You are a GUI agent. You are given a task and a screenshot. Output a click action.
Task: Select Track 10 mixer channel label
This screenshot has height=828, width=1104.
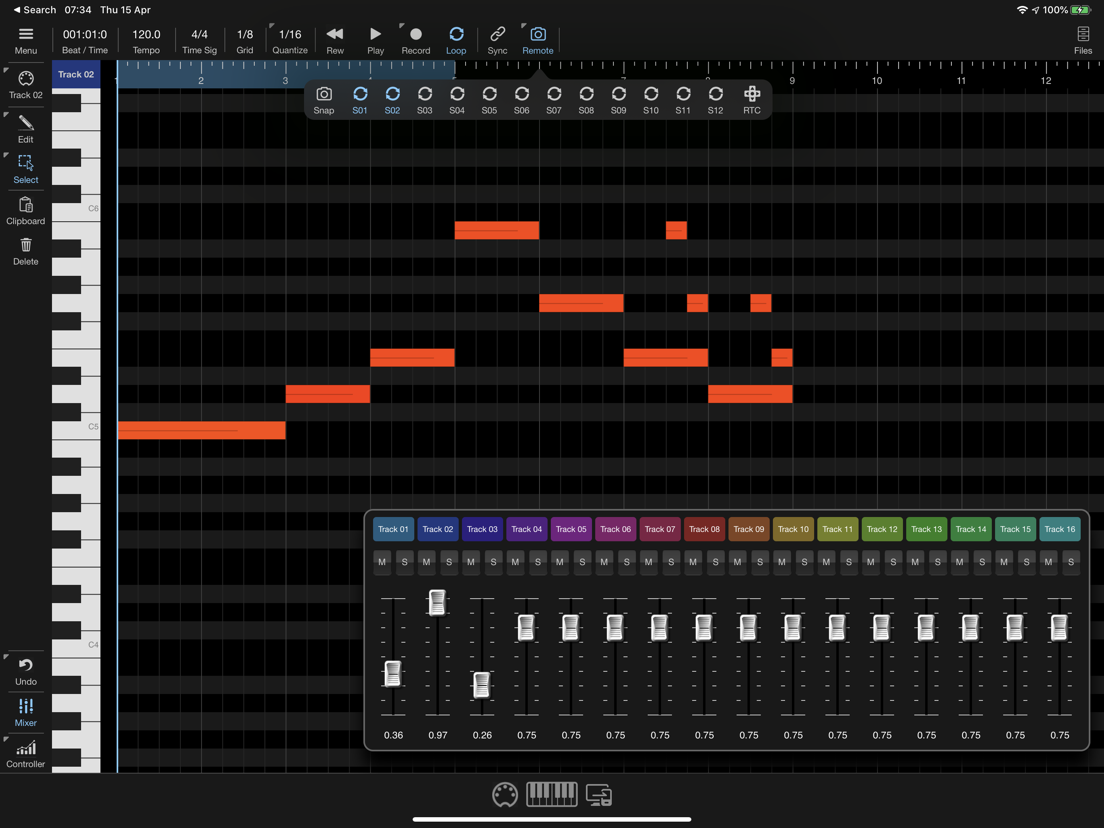(x=793, y=529)
